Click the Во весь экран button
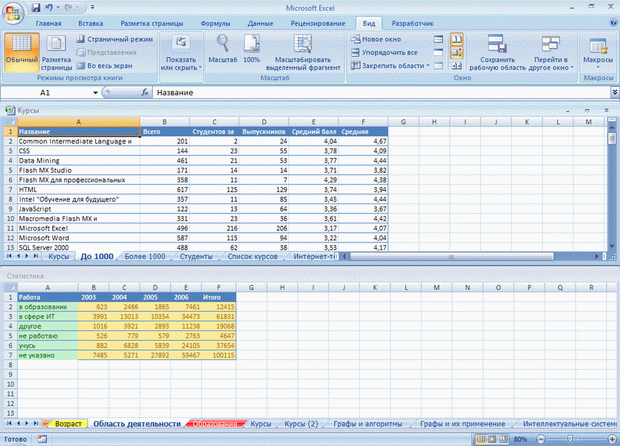The height and width of the screenshot is (446, 620). tap(112, 65)
